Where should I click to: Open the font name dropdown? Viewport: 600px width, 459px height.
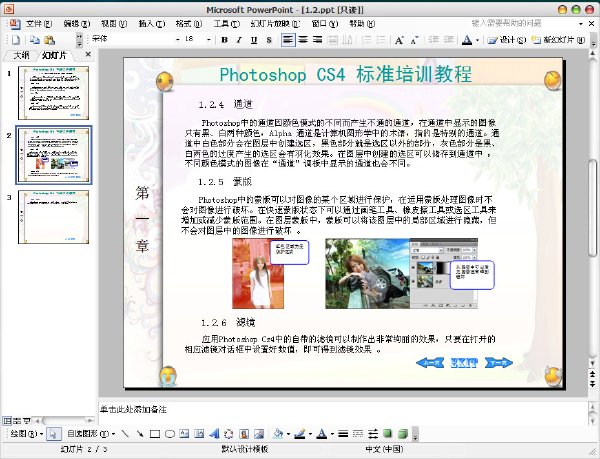click(x=177, y=39)
